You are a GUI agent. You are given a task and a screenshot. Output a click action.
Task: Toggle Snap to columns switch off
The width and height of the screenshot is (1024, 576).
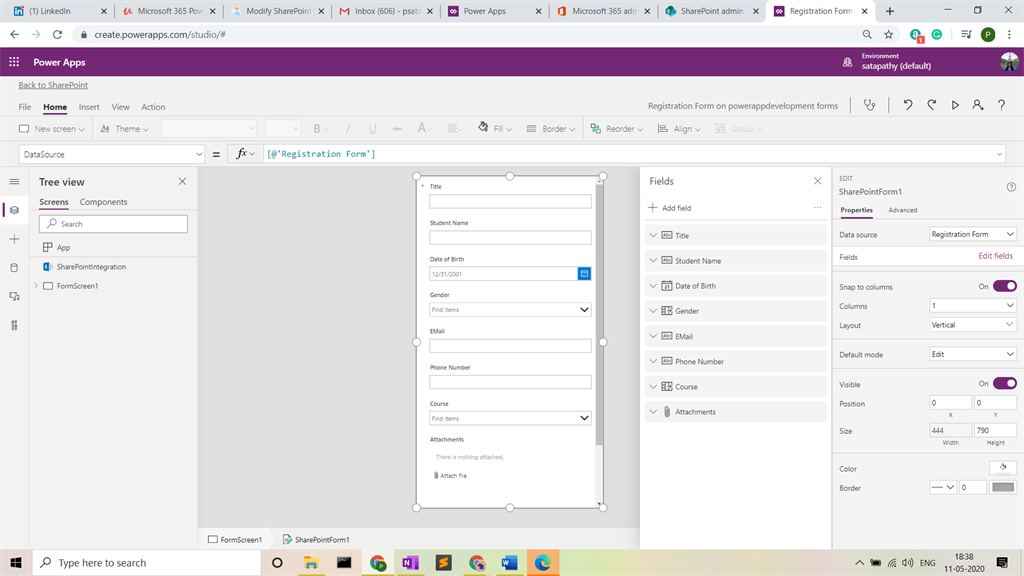tap(1004, 286)
